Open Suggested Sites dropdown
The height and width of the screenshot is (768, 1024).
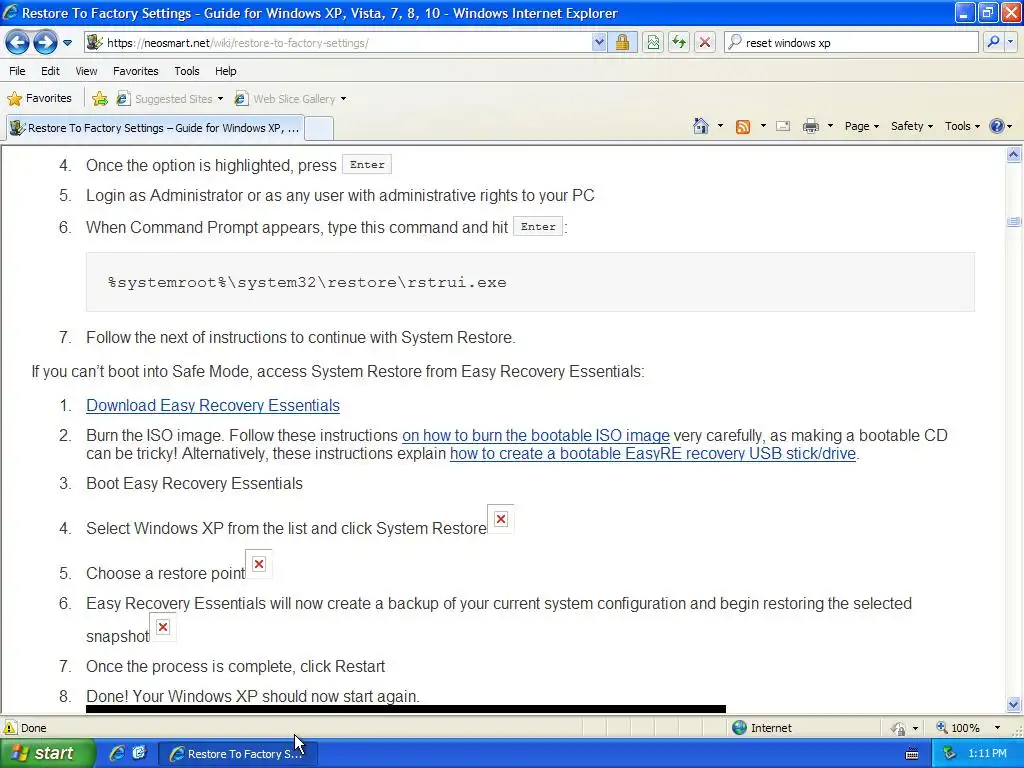170,99
